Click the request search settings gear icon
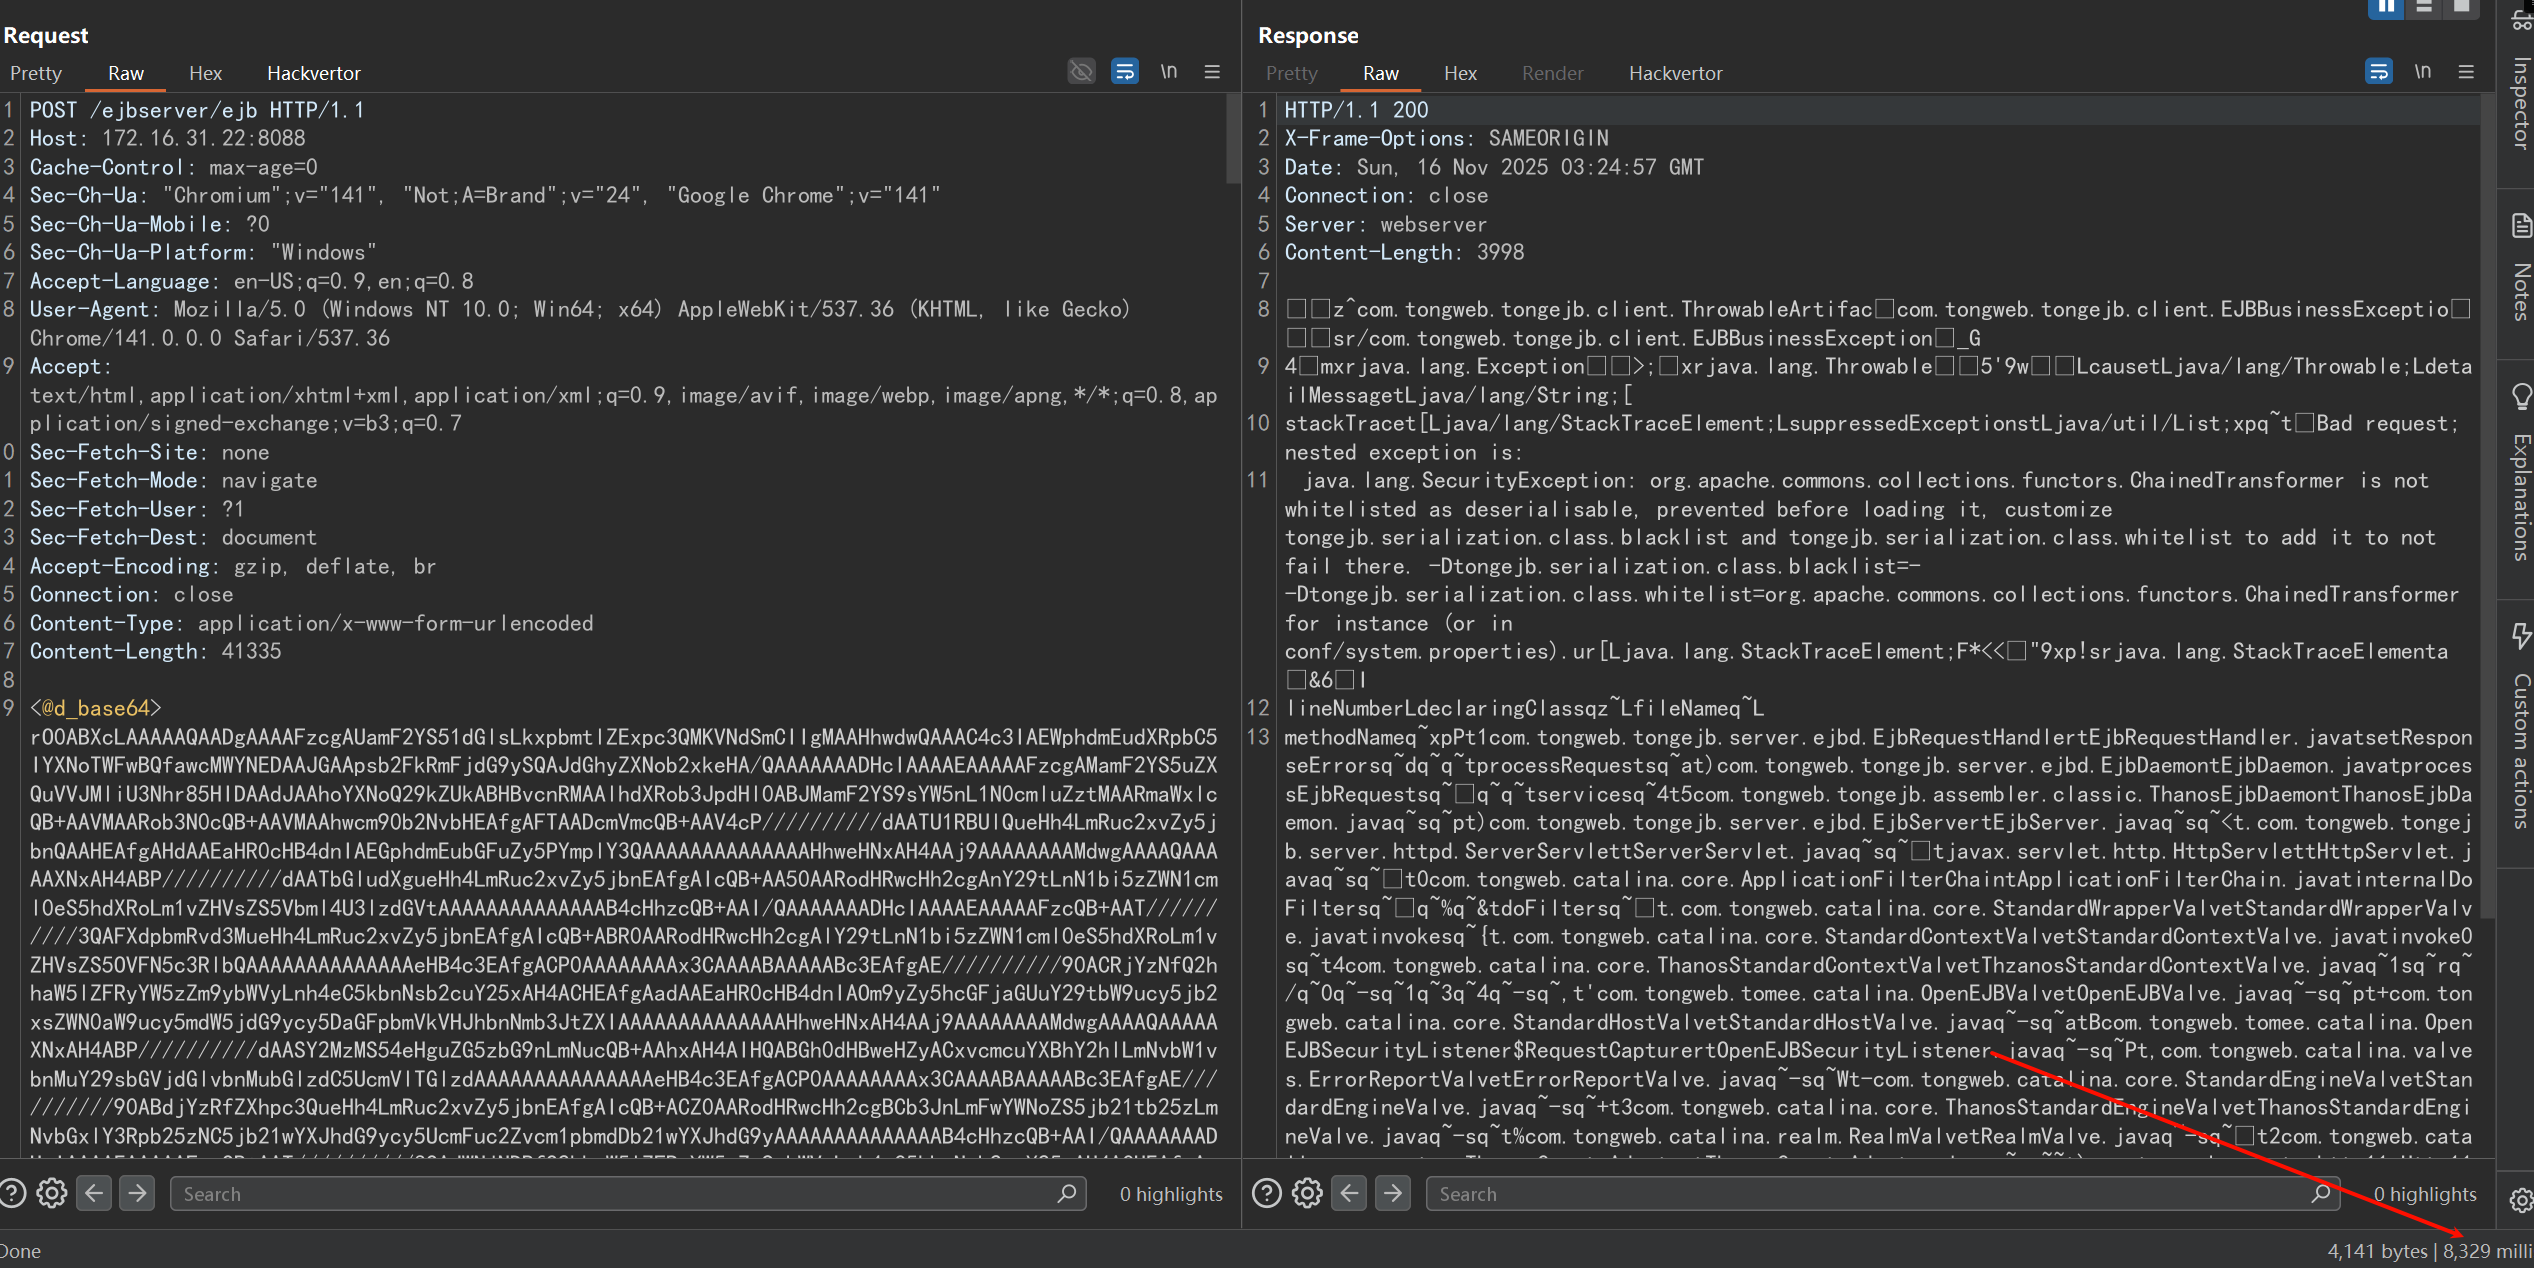The image size is (2534, 1268). pos(52,1193)
